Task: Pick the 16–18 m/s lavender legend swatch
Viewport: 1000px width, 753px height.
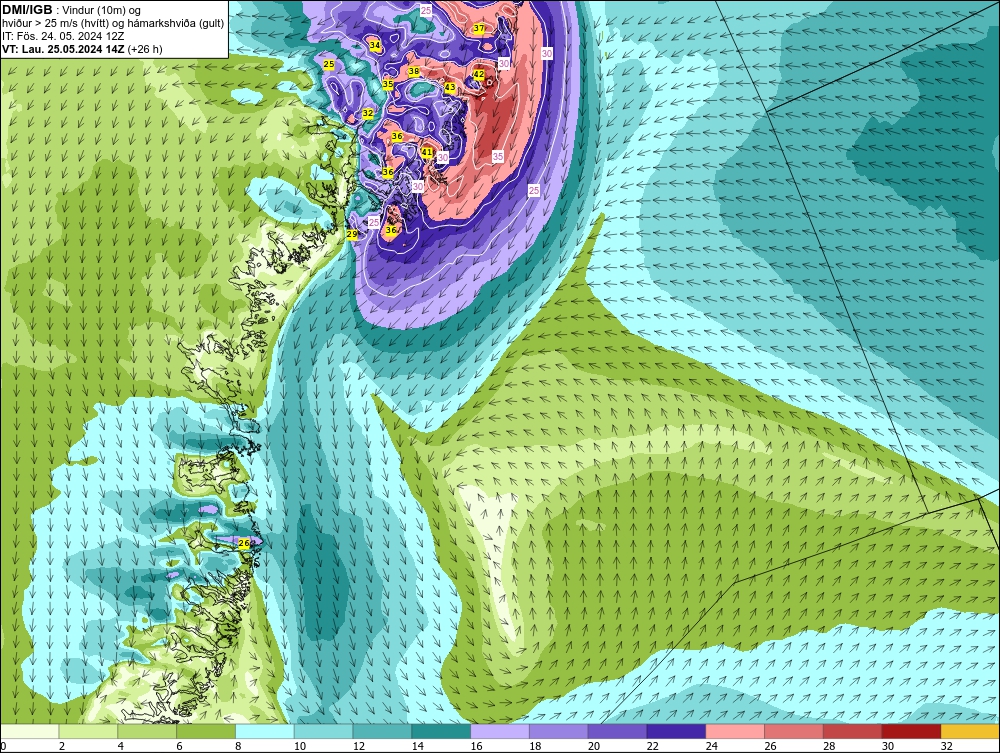Action: (x=500, y=731)
